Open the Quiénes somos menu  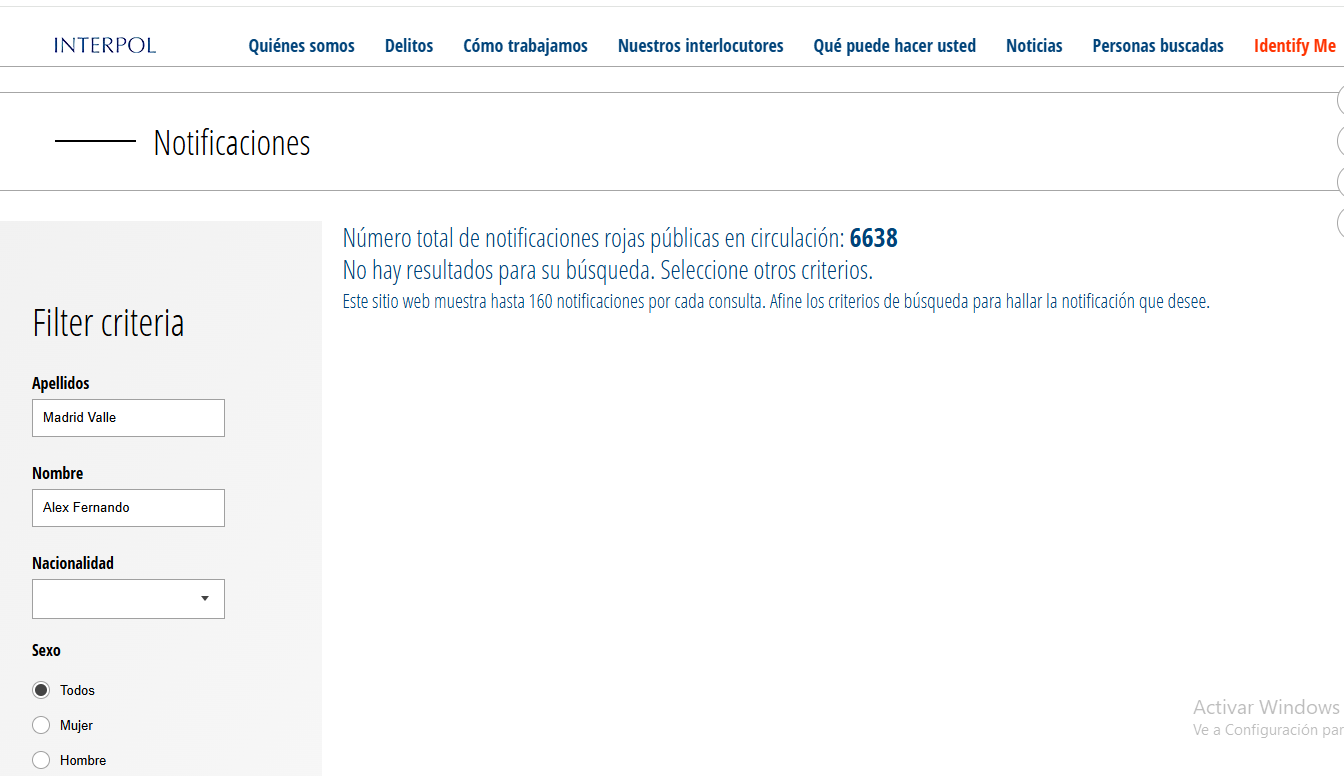pos(301,46)
